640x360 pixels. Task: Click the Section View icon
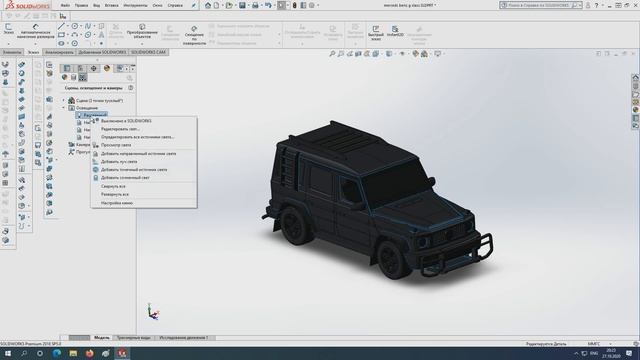pos(358,53)
